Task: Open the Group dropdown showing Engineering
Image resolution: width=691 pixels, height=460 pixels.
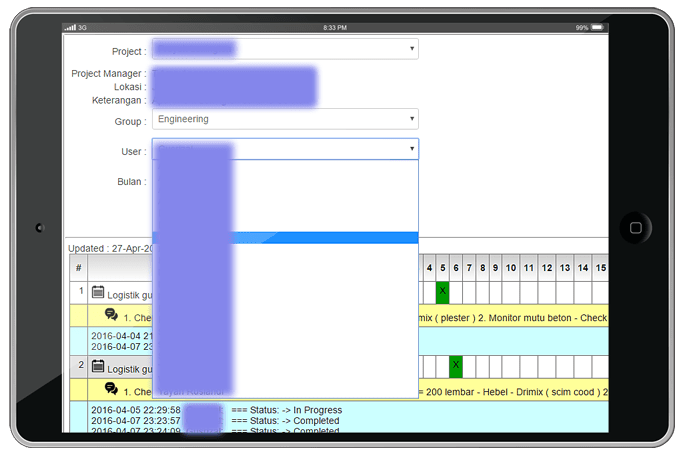Action: [x=285, y=120]
